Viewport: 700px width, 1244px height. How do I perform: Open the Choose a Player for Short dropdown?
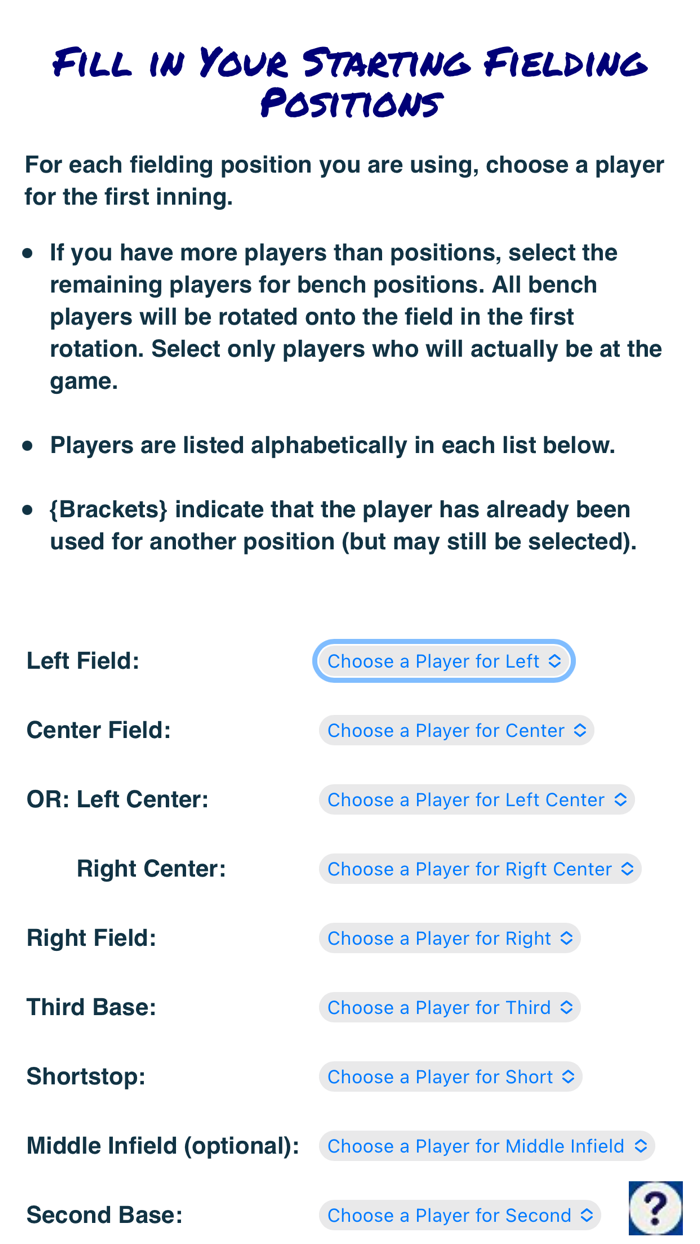point(450,1076)
